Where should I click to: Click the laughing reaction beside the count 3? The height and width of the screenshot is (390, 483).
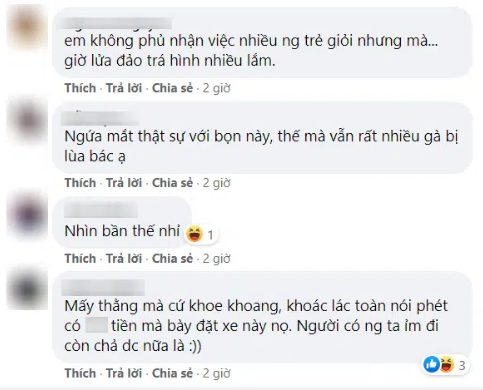[446, 364]
